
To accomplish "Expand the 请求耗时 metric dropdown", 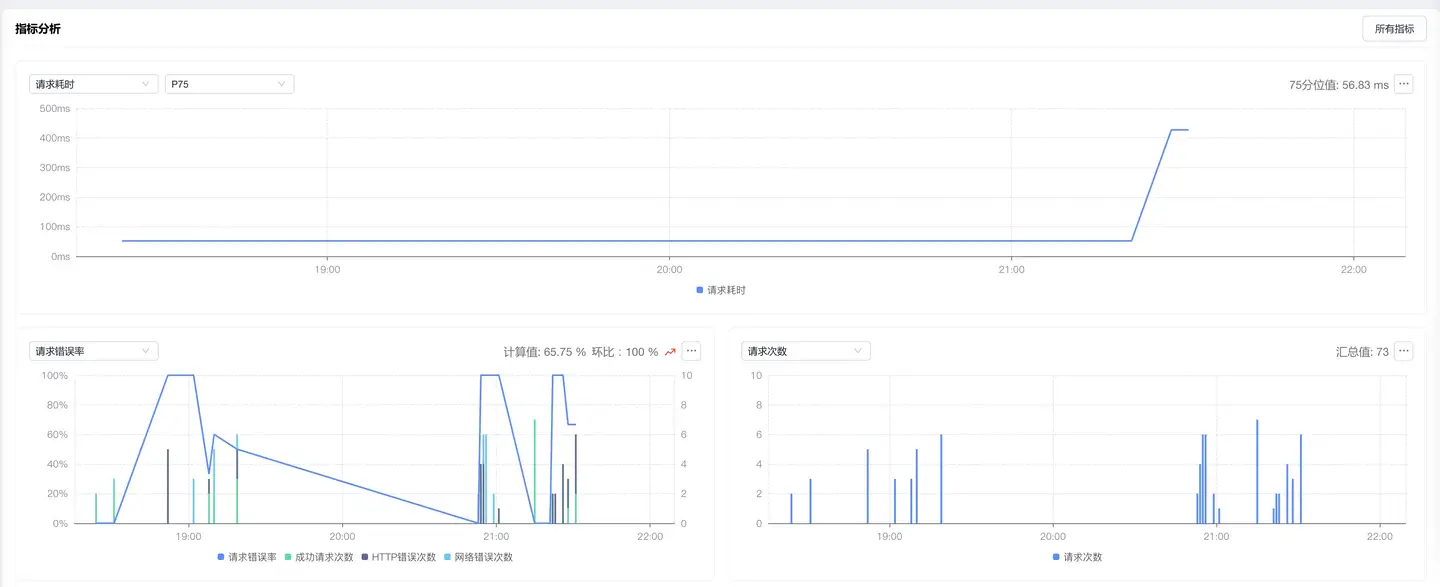I will coord(93,84).
